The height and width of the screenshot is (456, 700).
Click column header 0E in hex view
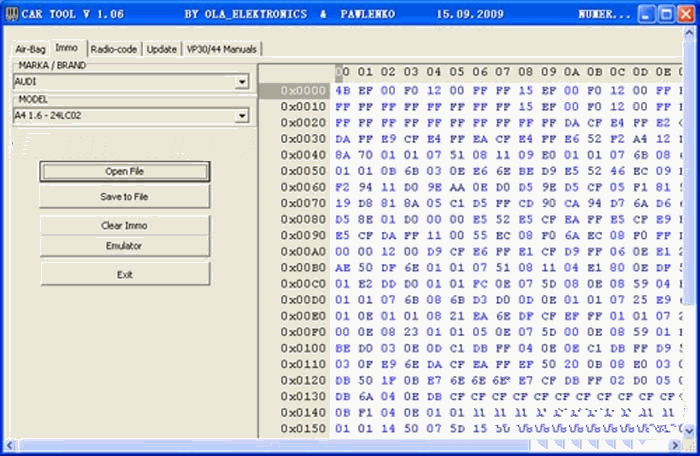[x=663, y=72]
